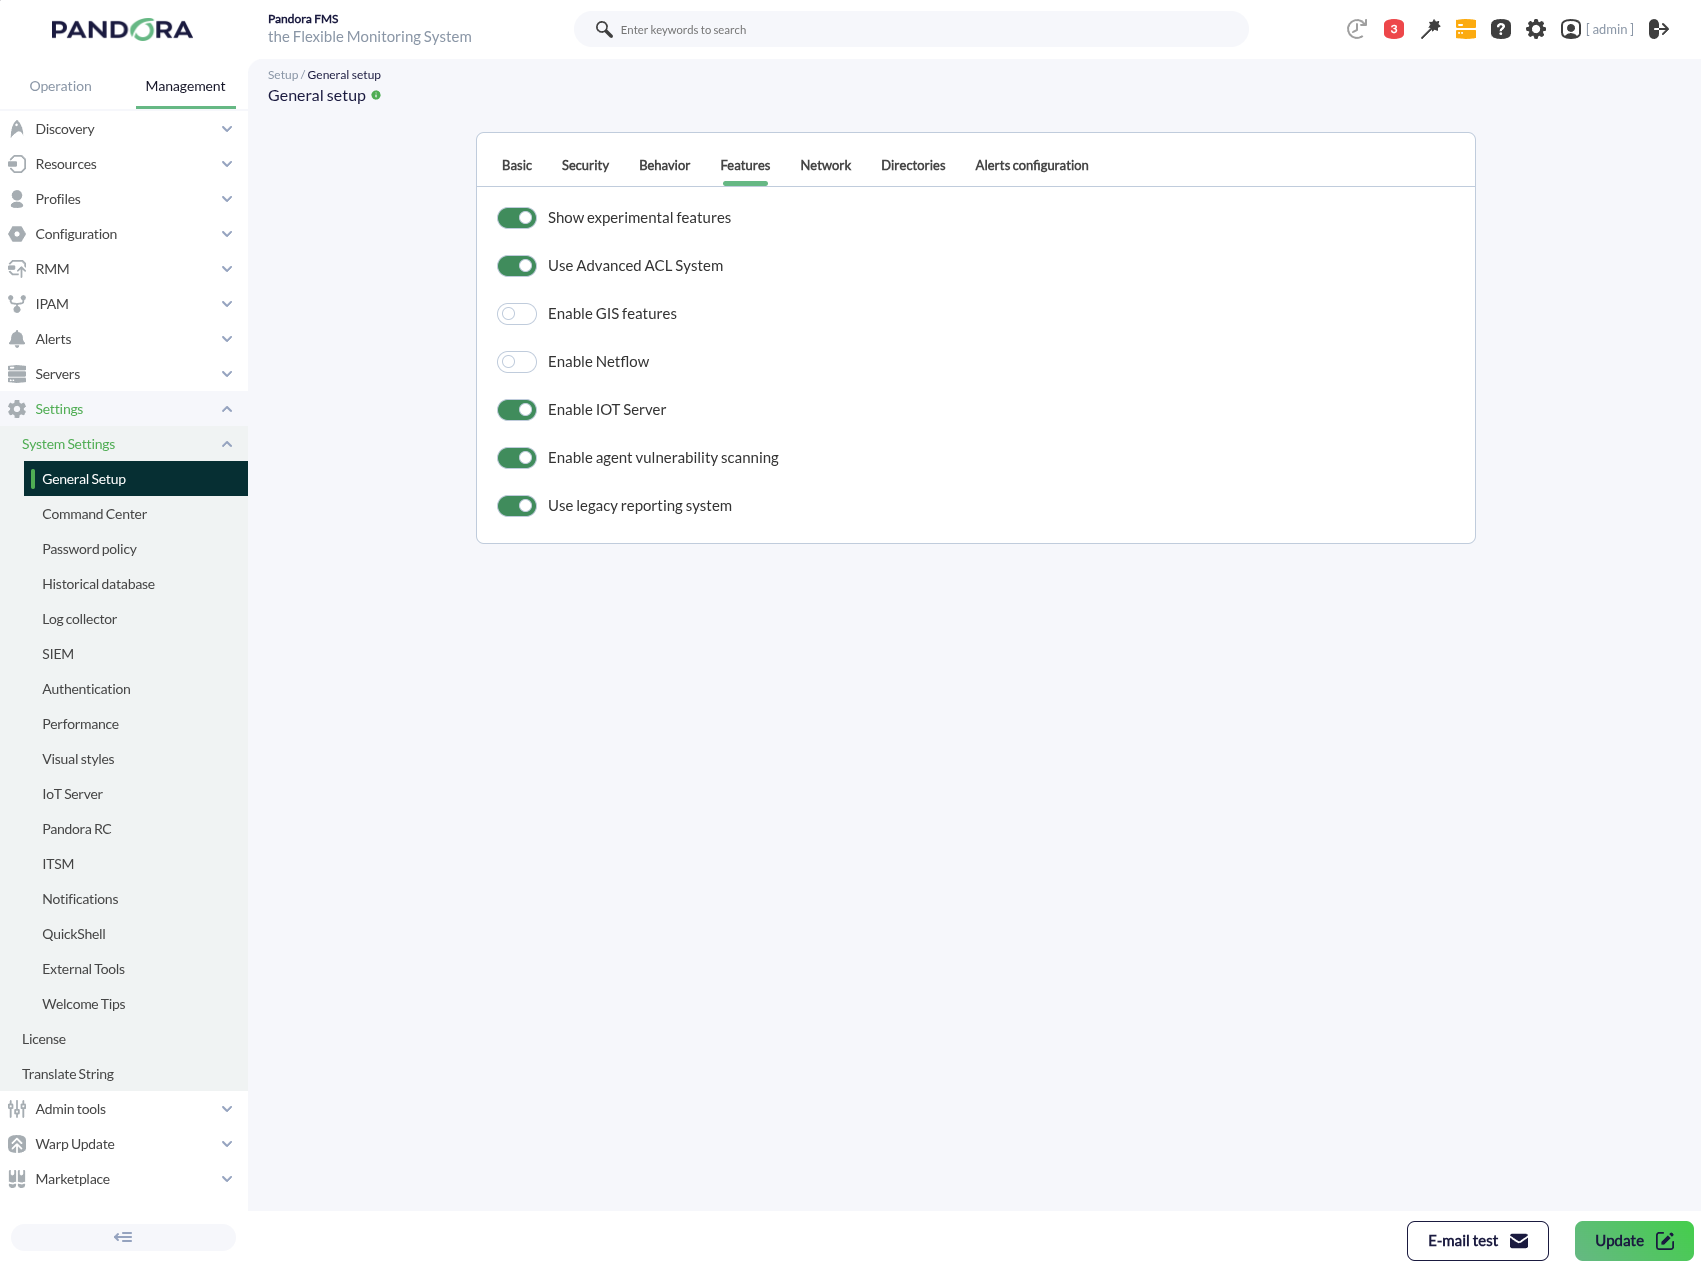Open the help question mark icon

pyautogui.click(x=1501, y=29)
